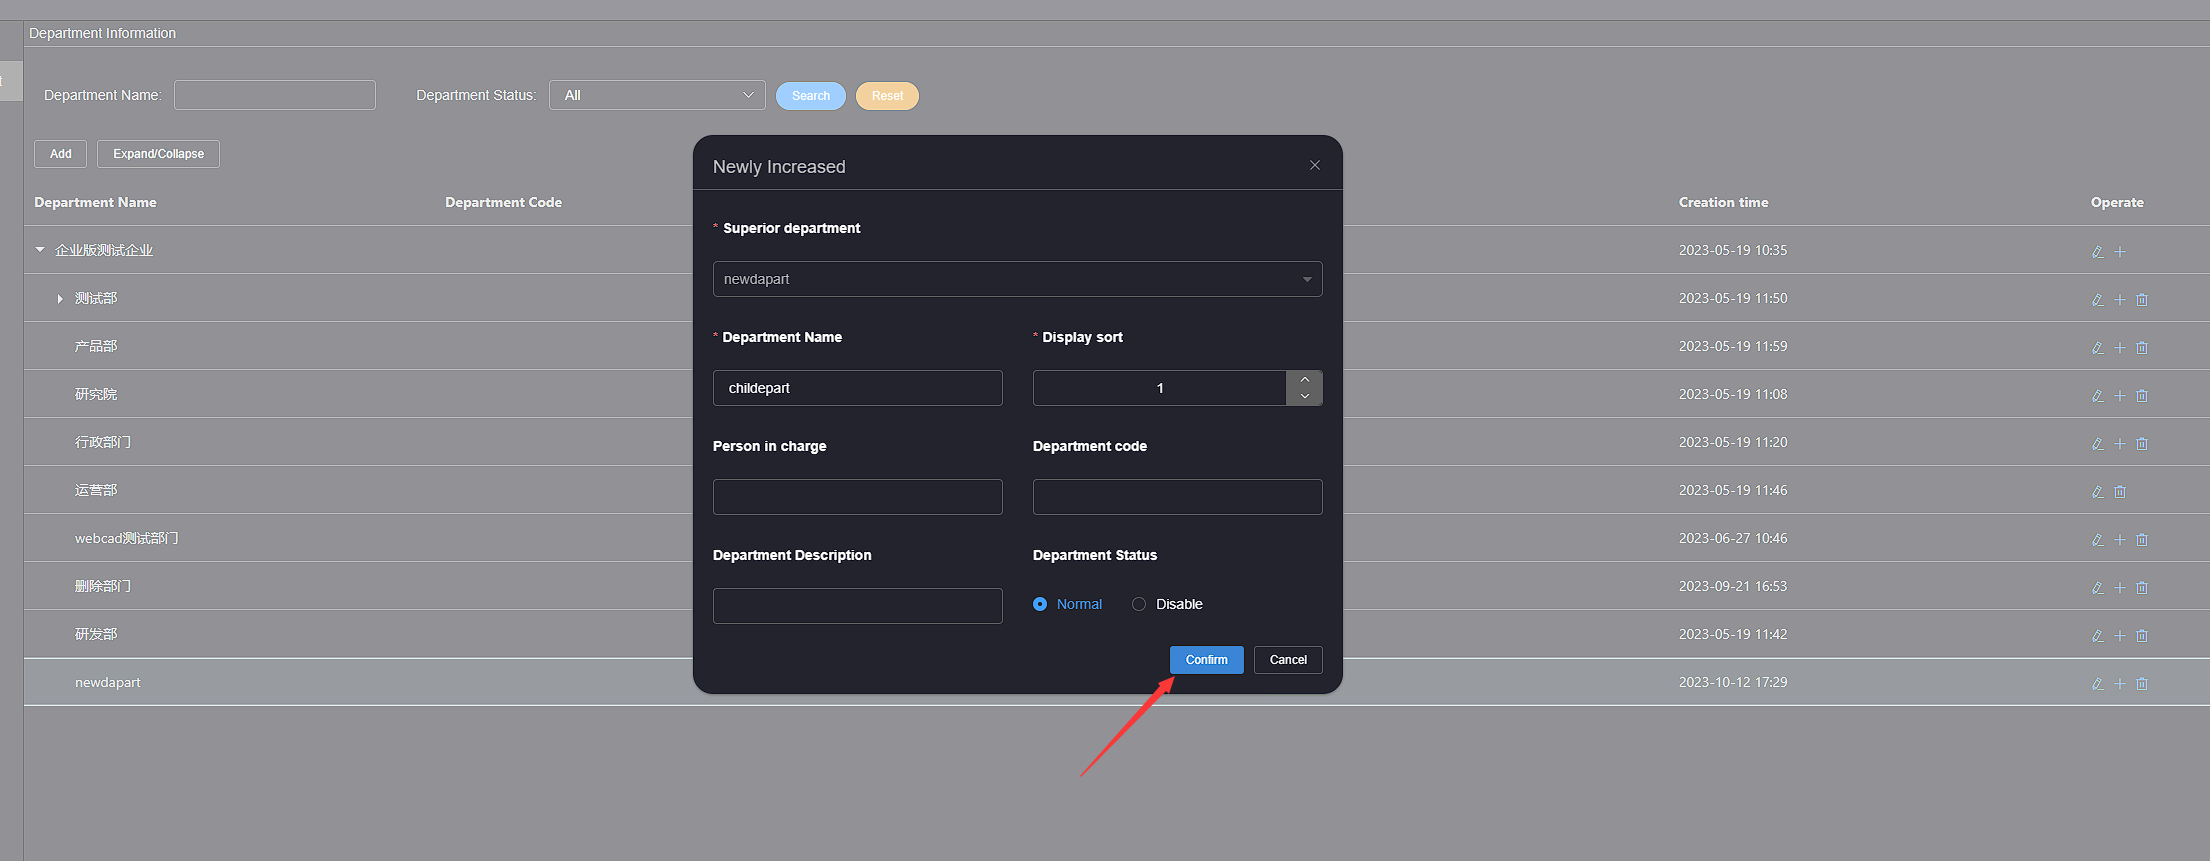
Task: Delete the 研究院 department row
Action: click(2141, 396)
